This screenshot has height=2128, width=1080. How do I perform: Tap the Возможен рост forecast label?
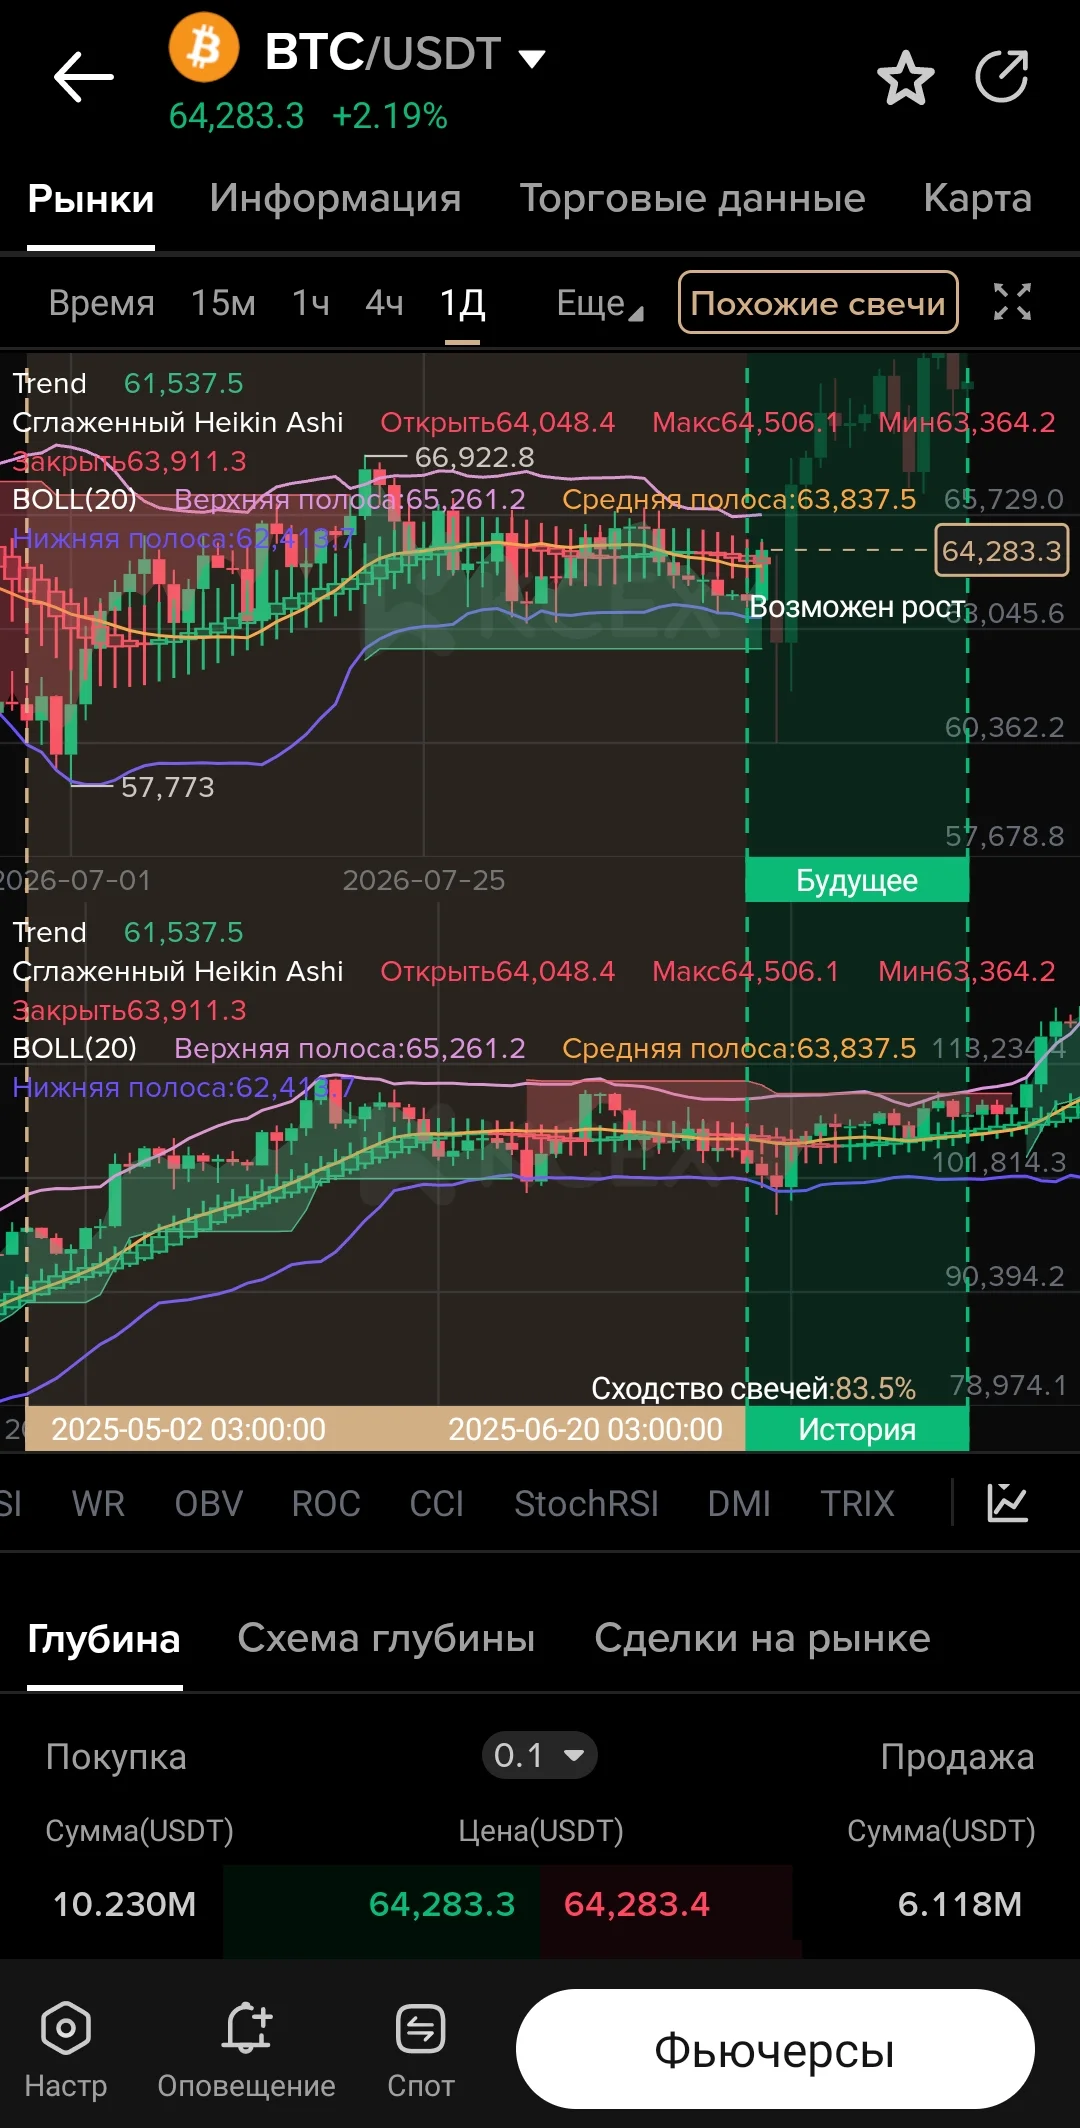click(857, 607)
